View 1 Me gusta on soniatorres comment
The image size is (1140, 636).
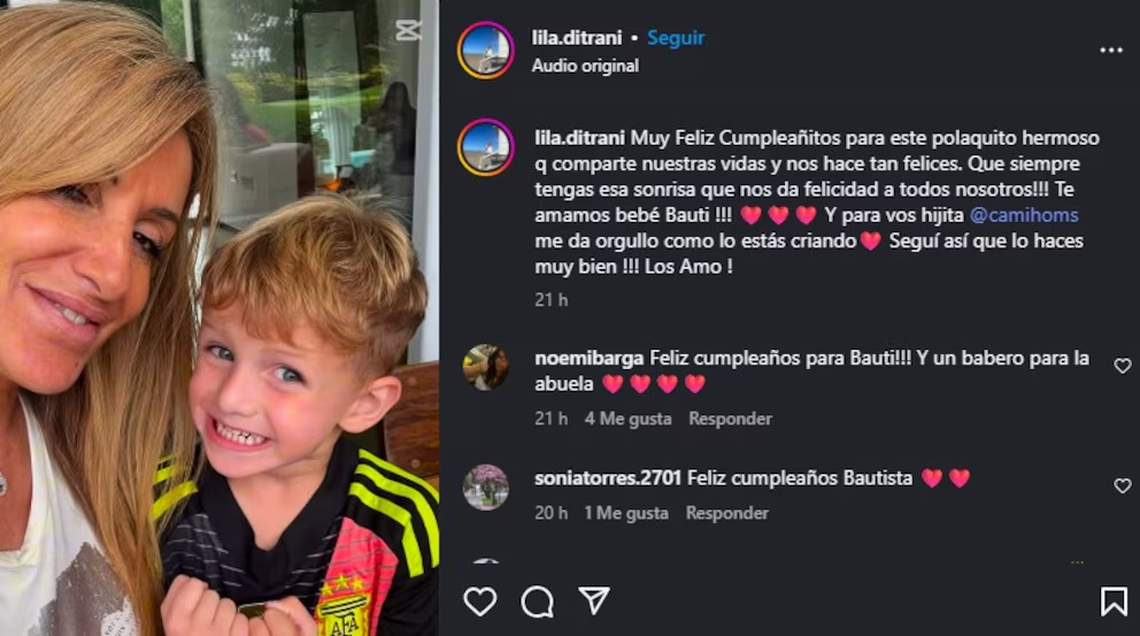(626, 513)
